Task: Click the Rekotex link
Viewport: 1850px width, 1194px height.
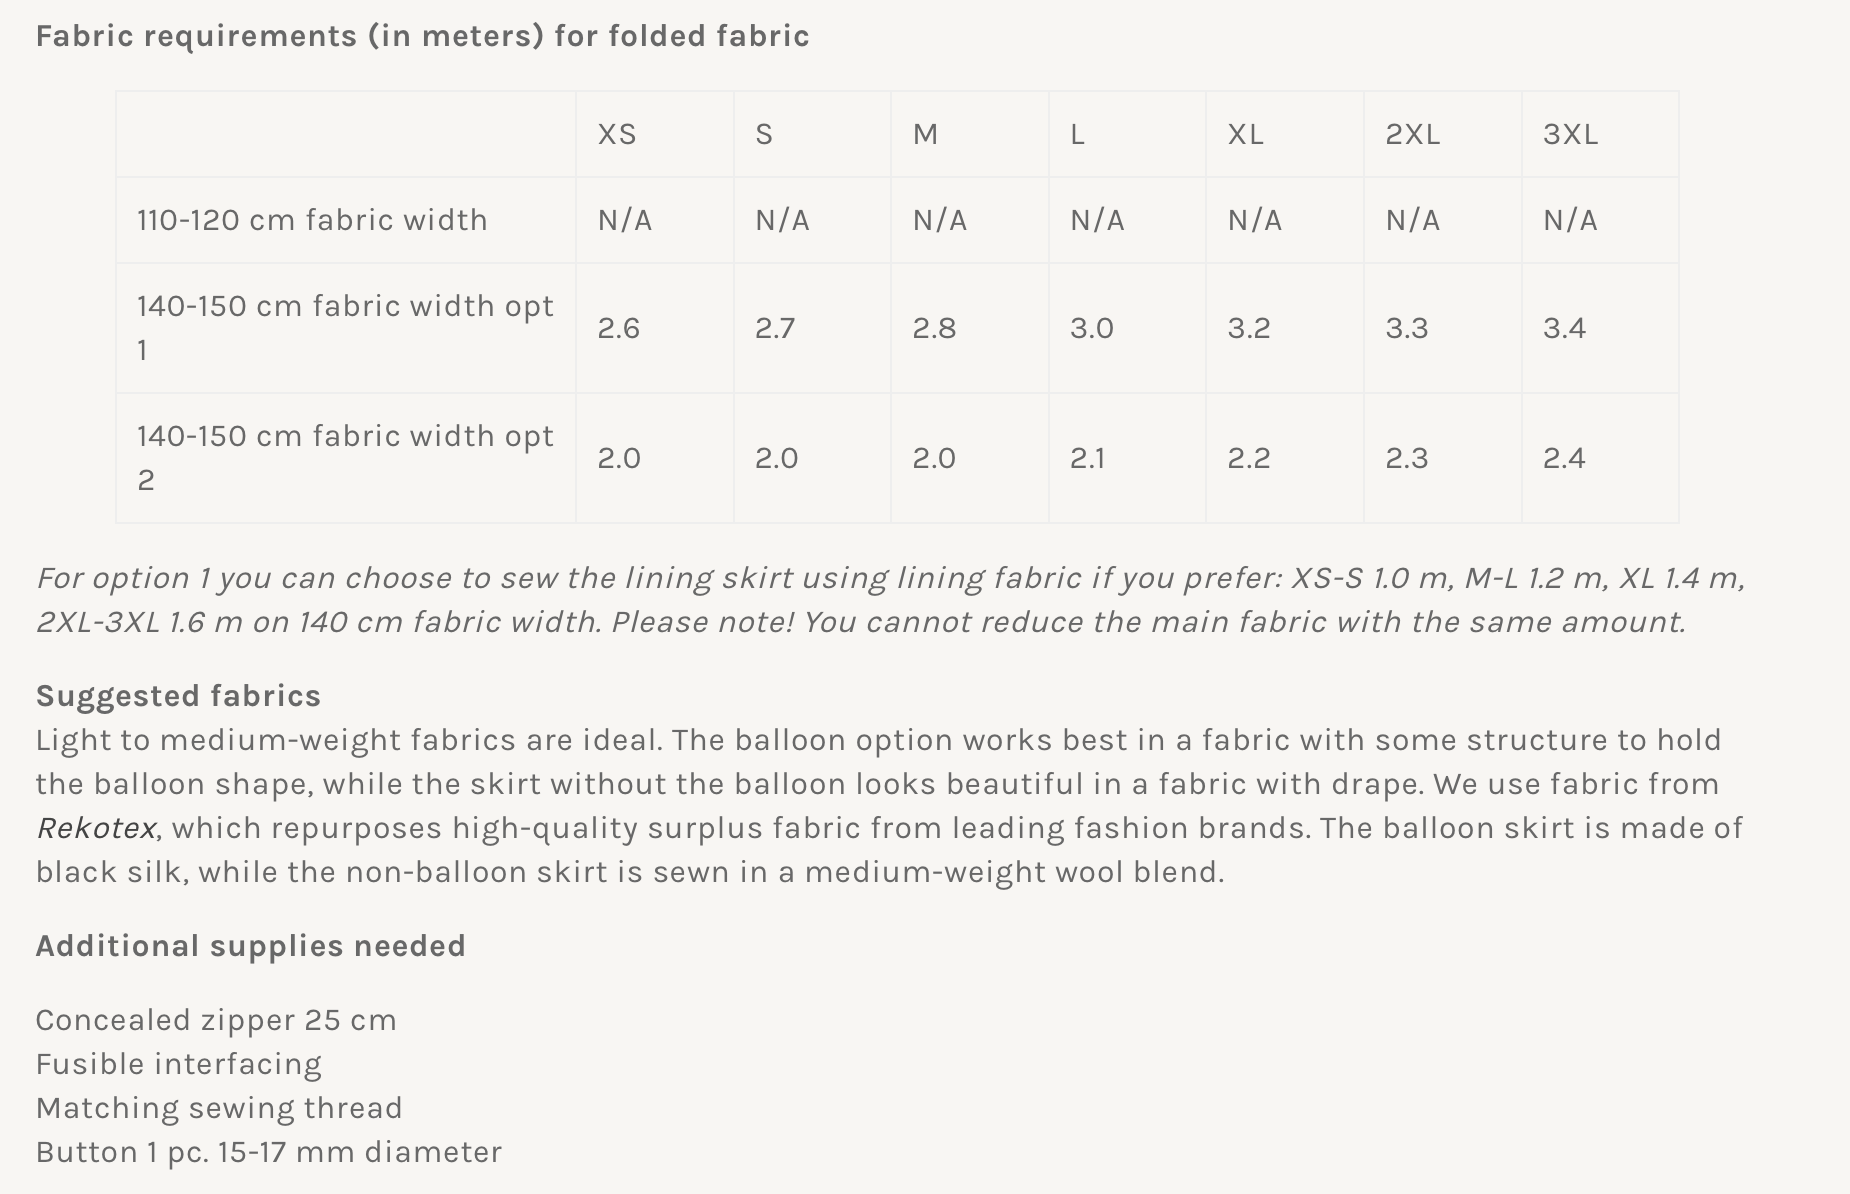Action: (96, 828)
